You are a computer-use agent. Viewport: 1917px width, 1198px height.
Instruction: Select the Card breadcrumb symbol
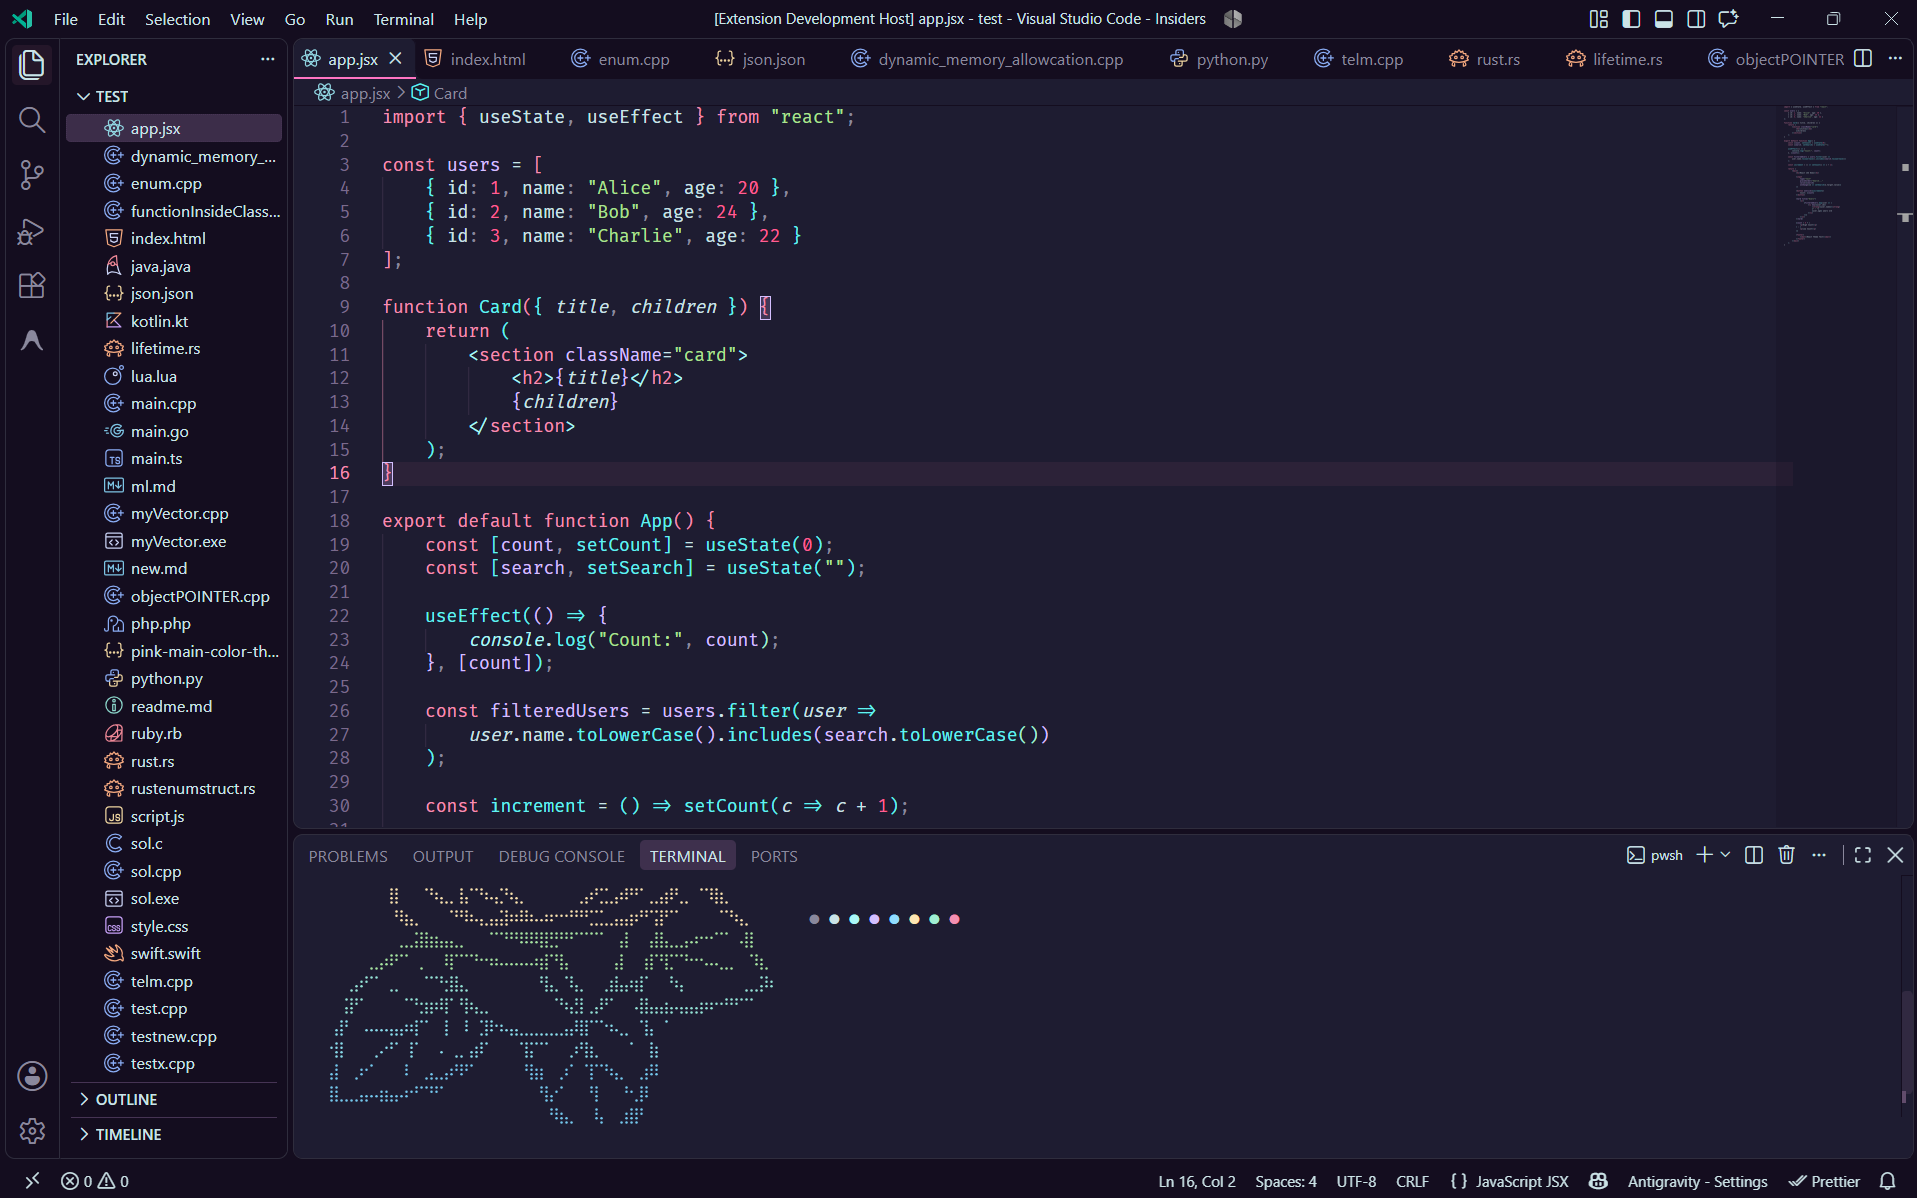440,93
